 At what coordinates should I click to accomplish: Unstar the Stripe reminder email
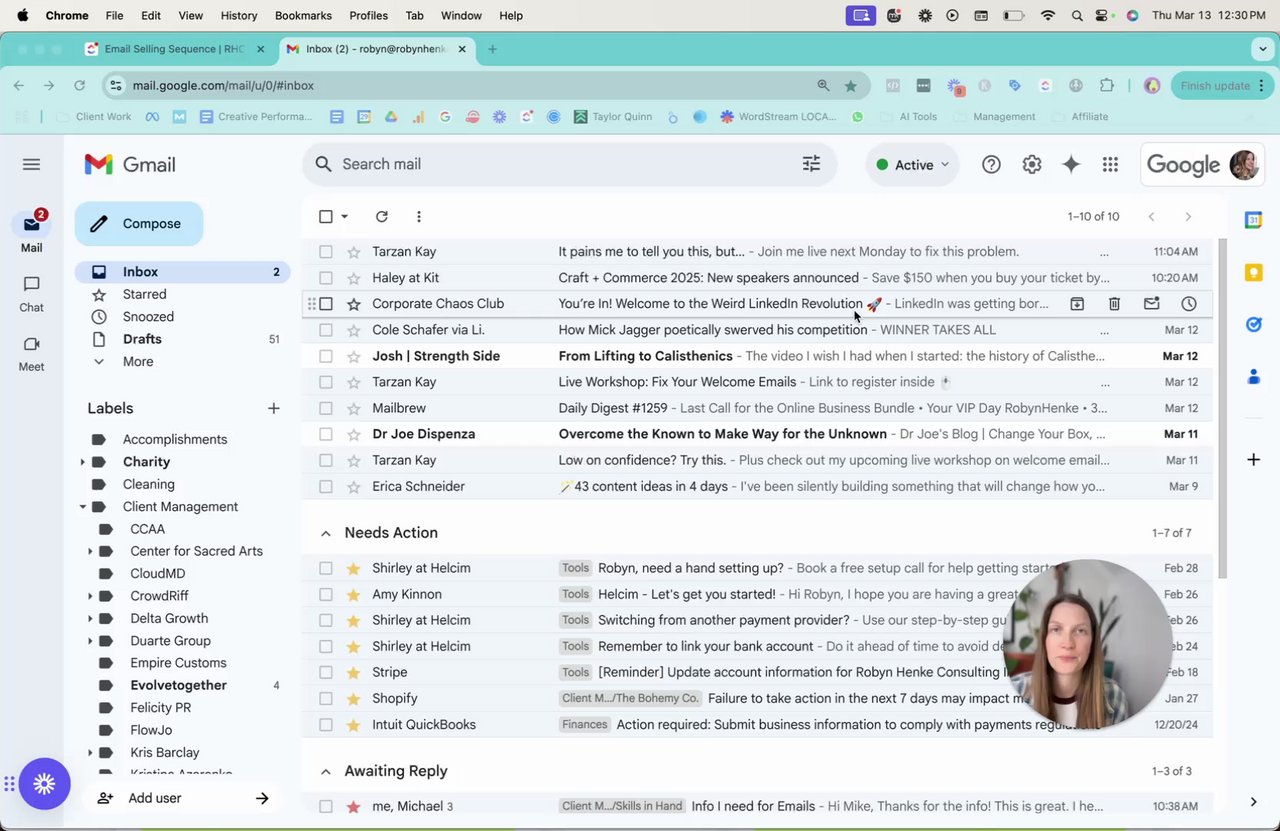(353, 672)
